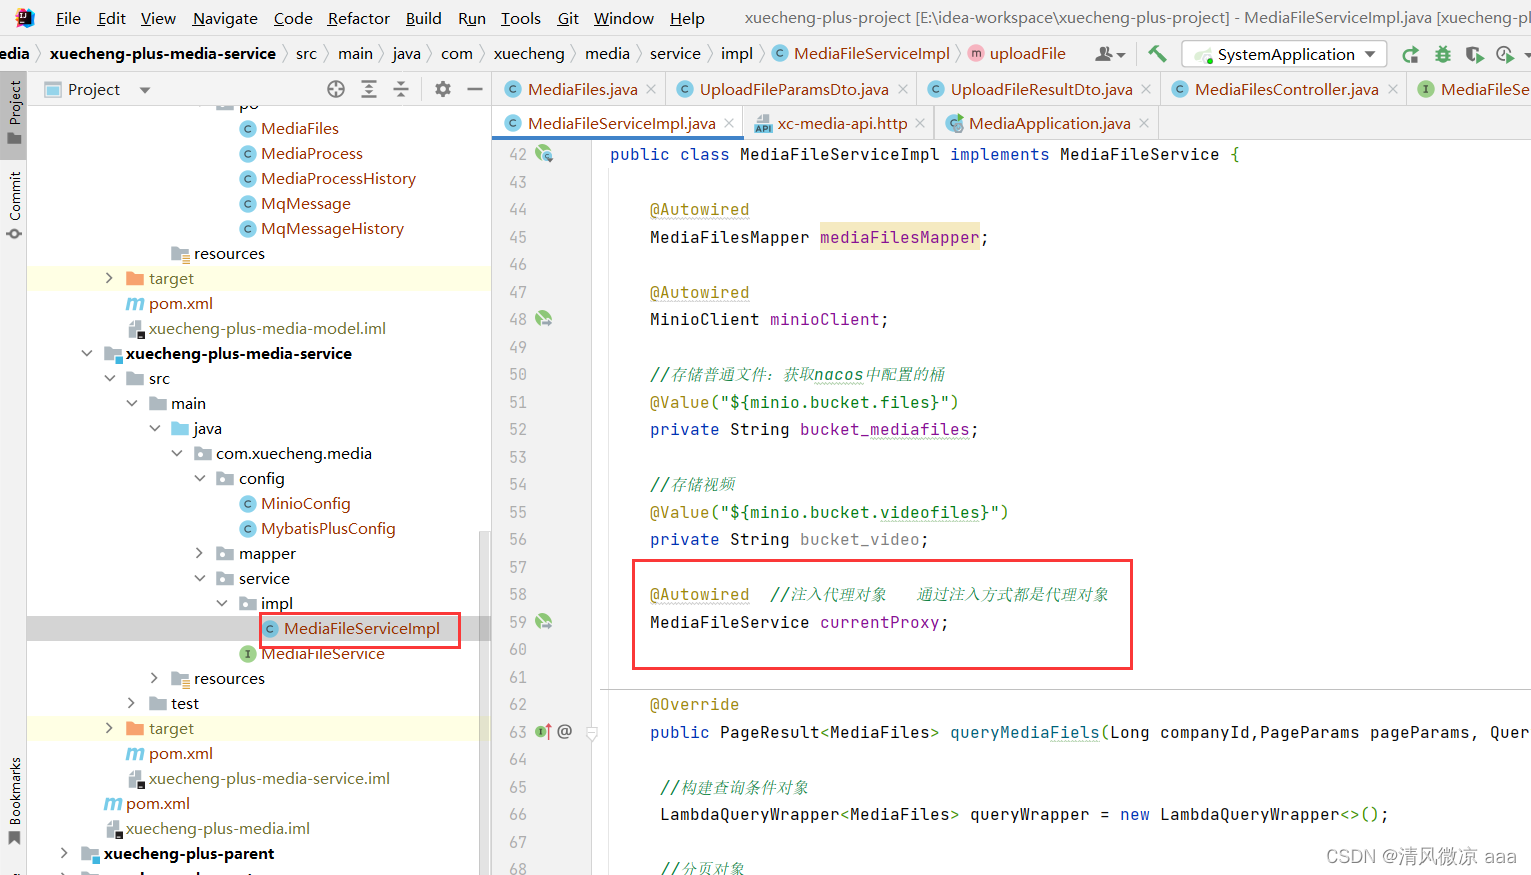The width and height of the screenshot is (1531, 875).
Task: Select MybatisPlusConfig class in tree
Action: click(x=328, y=528)
